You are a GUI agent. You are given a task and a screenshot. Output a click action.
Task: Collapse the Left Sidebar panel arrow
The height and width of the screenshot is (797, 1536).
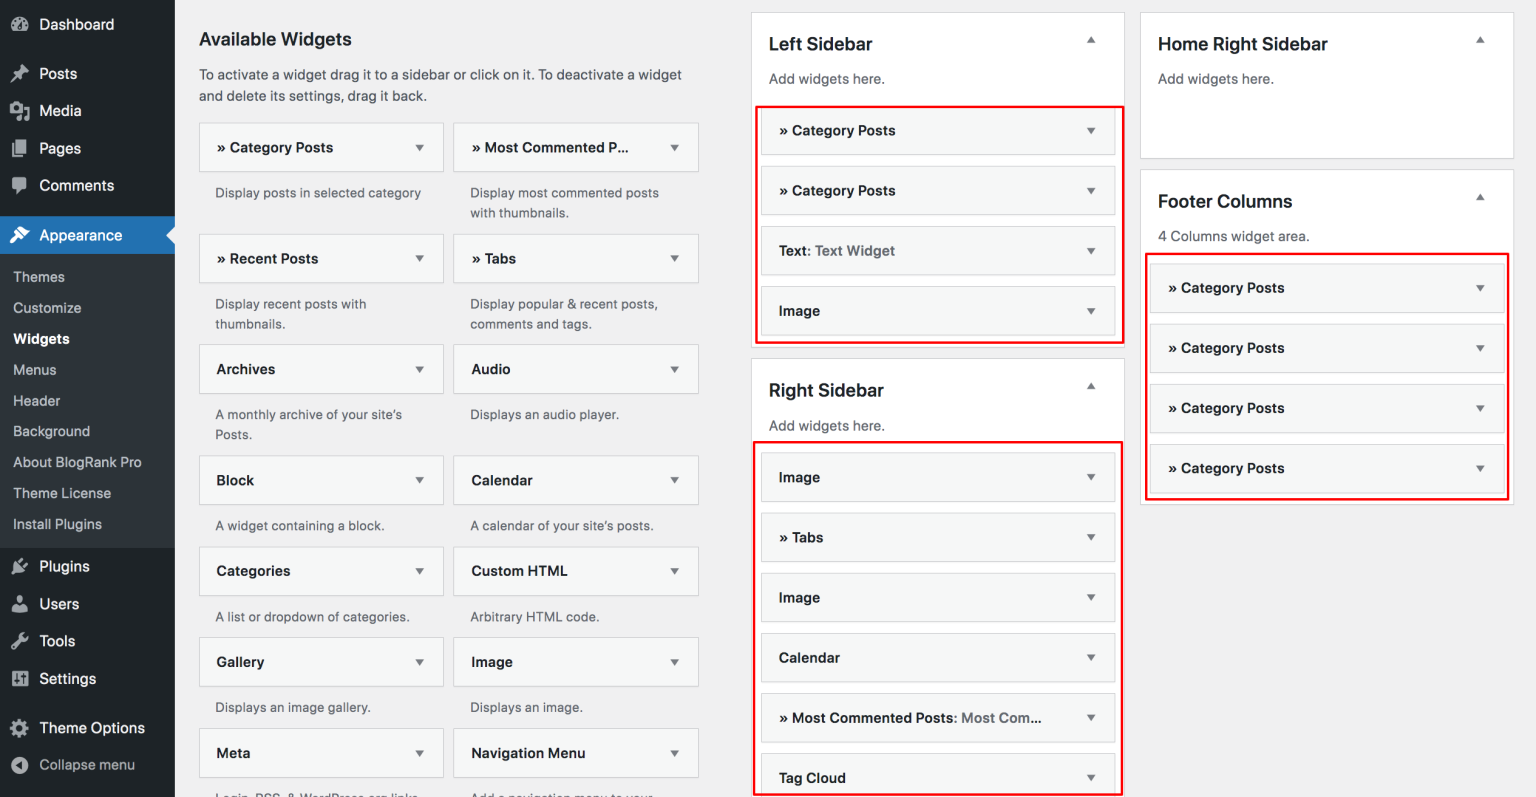[x=1091, y=40]
